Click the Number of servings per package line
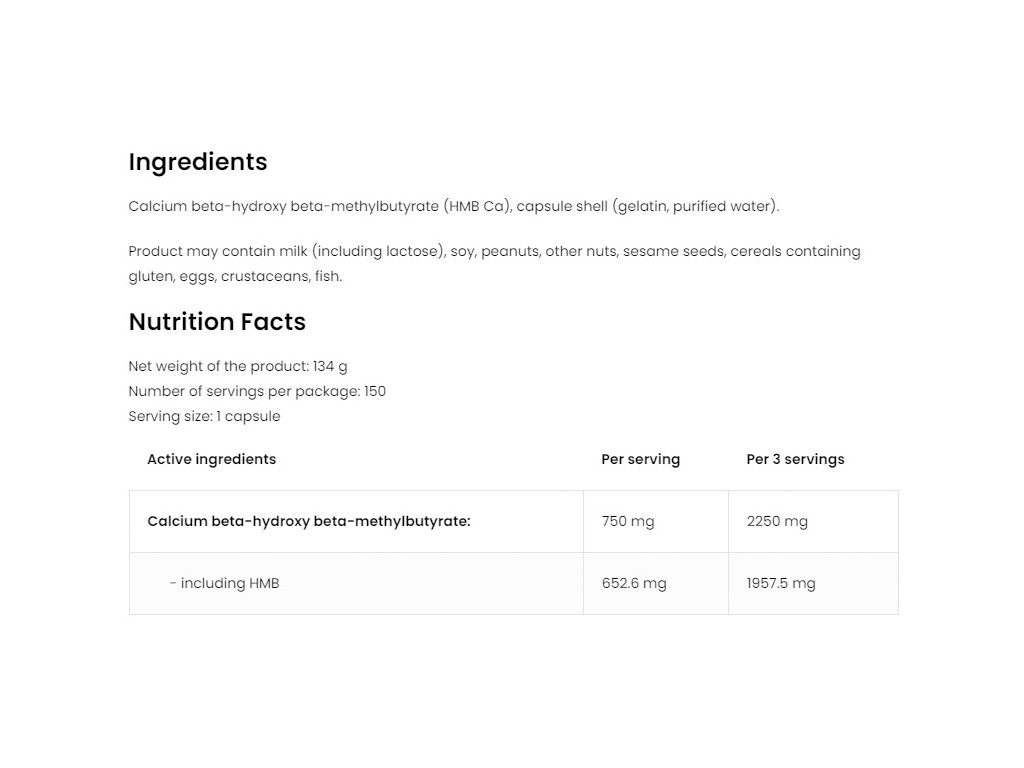The height and width of the screenshot is (768, 1024). pos(257,391)
